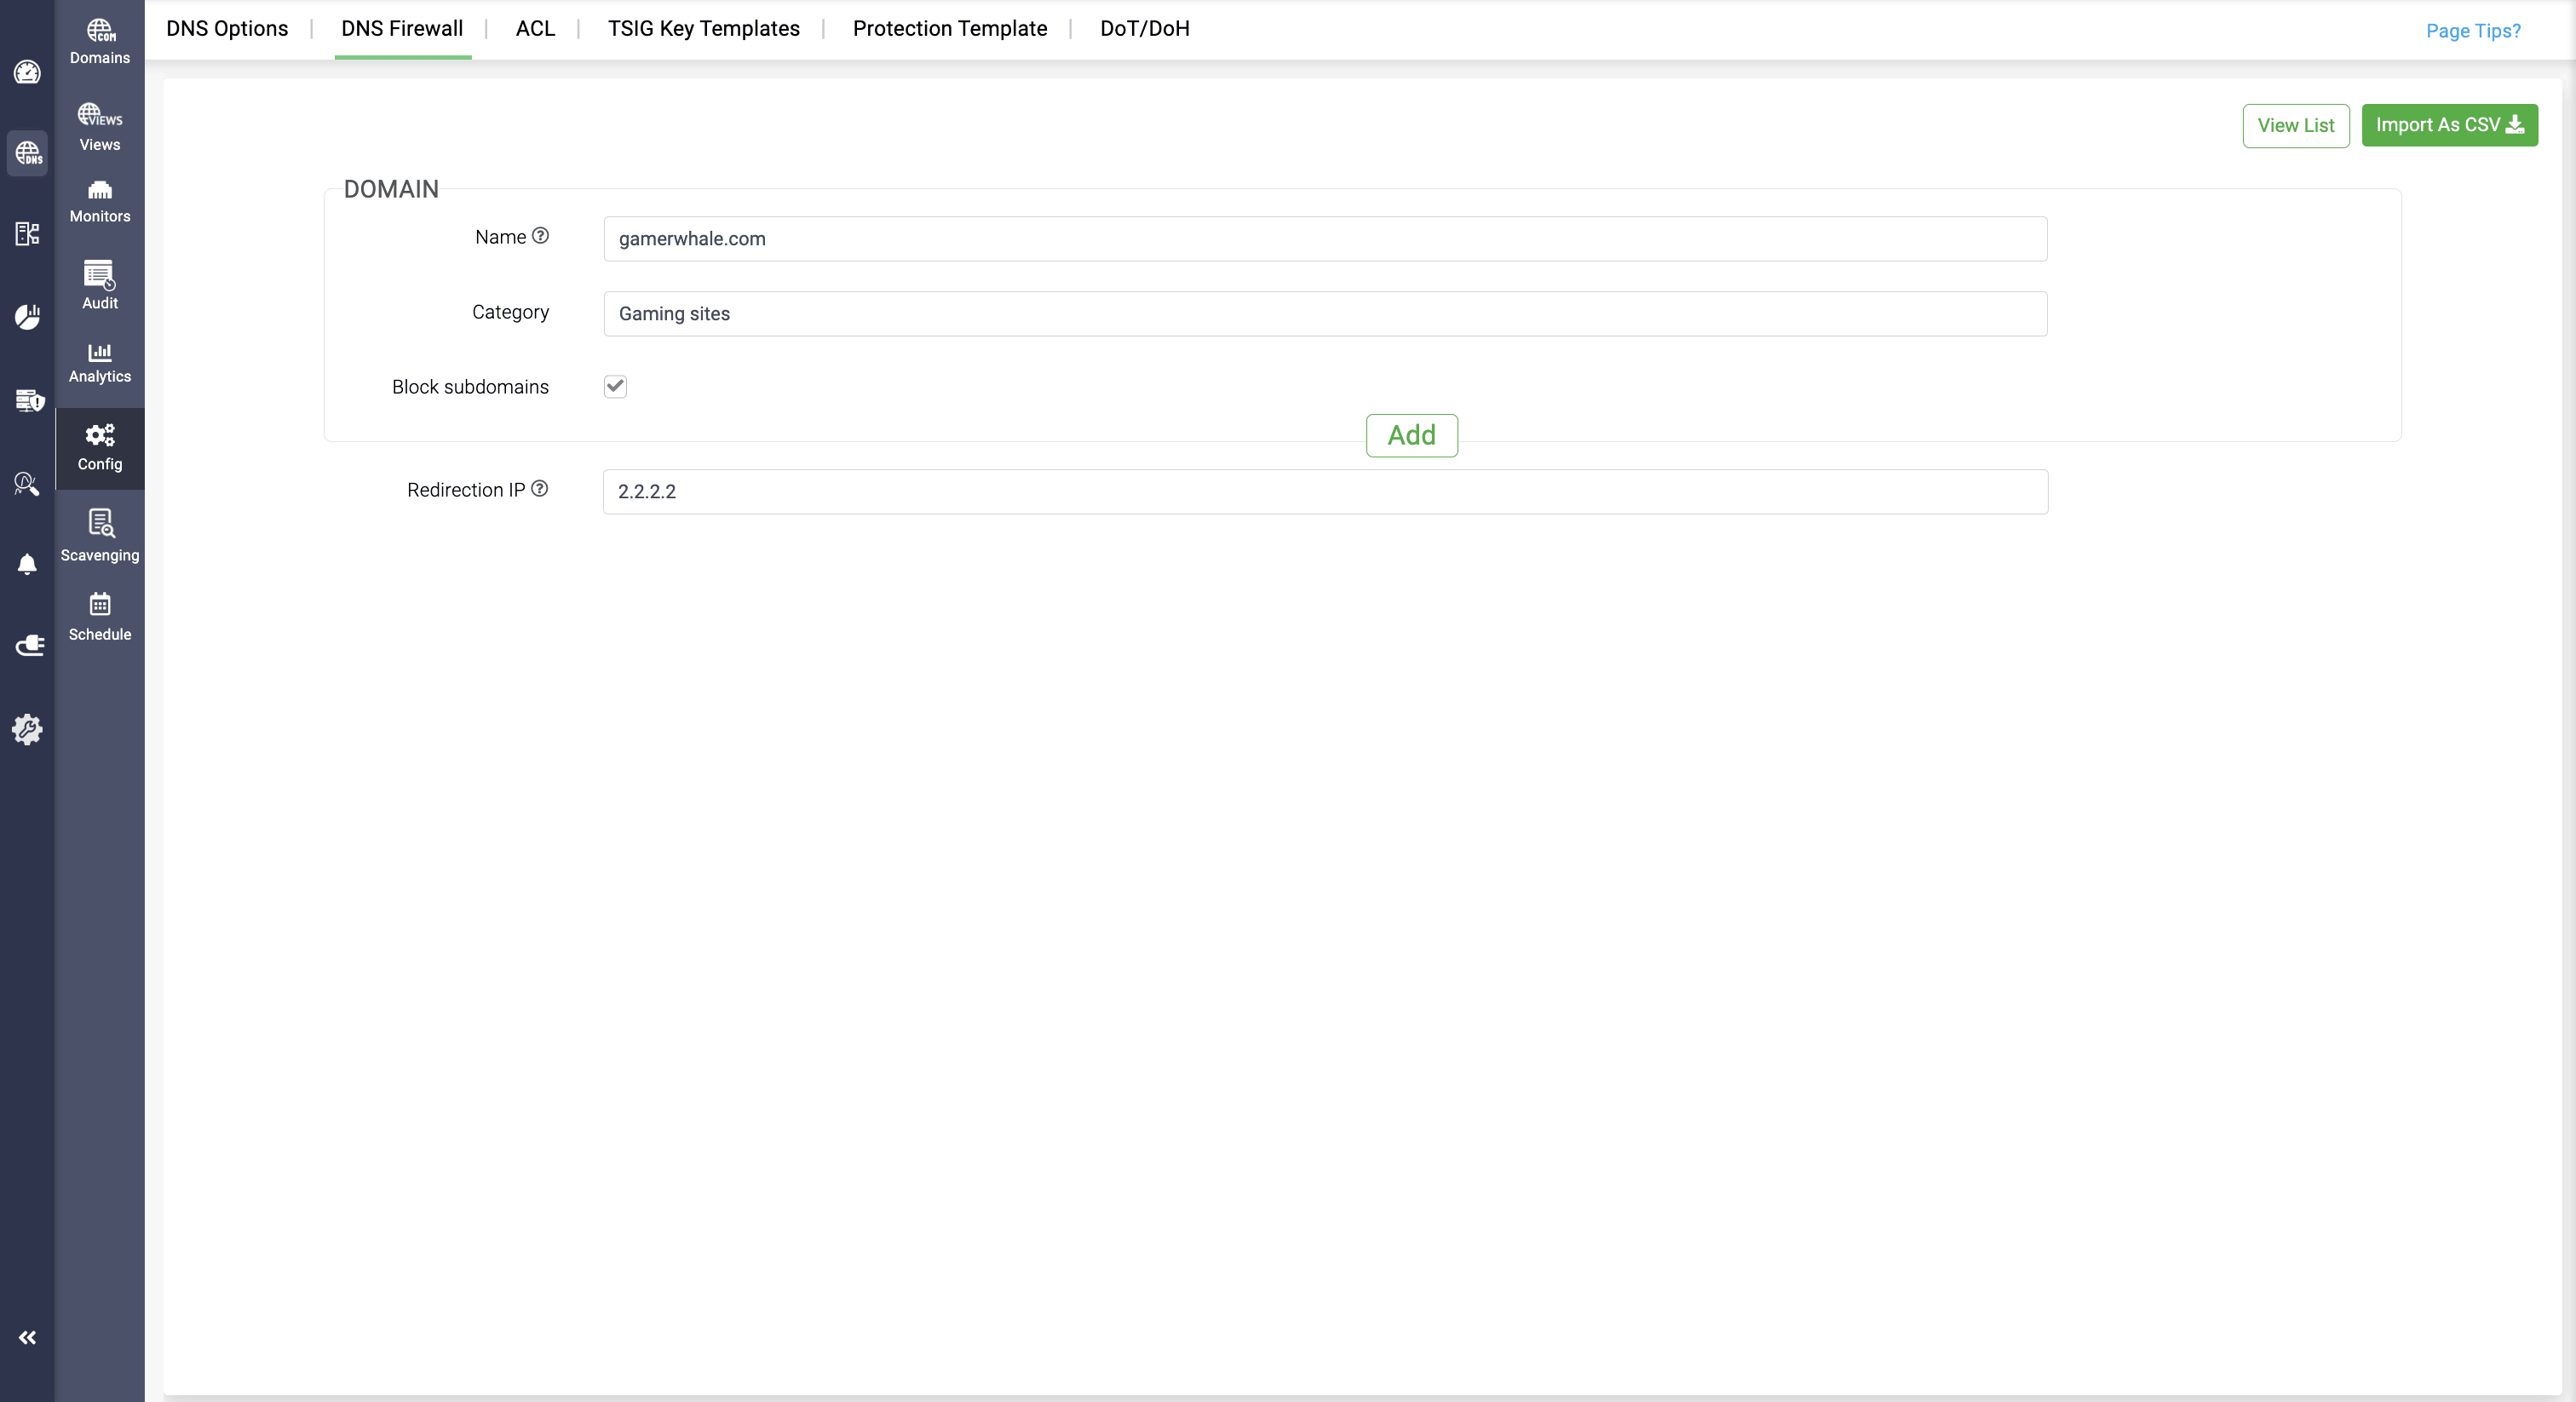The width and height of the screenshot is (2576, 1402).
Task: Open system settings gear wrench icon
Action: (27, 729)
